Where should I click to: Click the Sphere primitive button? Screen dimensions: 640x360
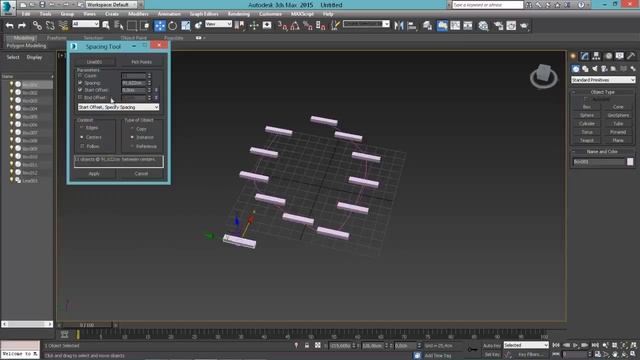(x=587, y=116)
